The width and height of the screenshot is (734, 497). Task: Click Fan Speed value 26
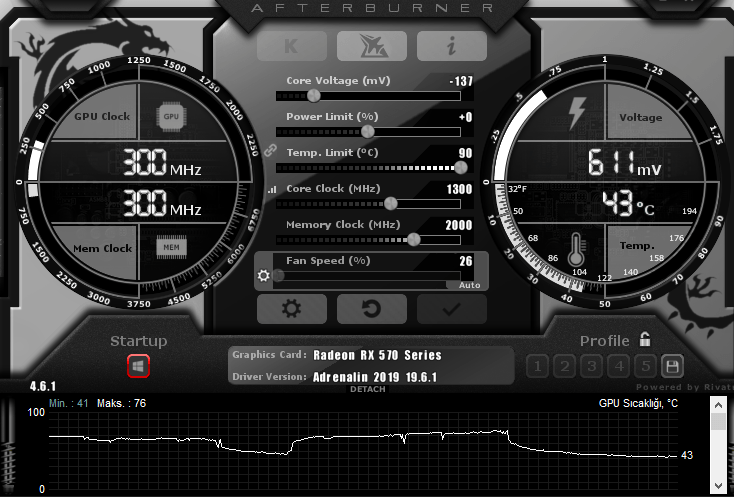[x=466, y=261]
